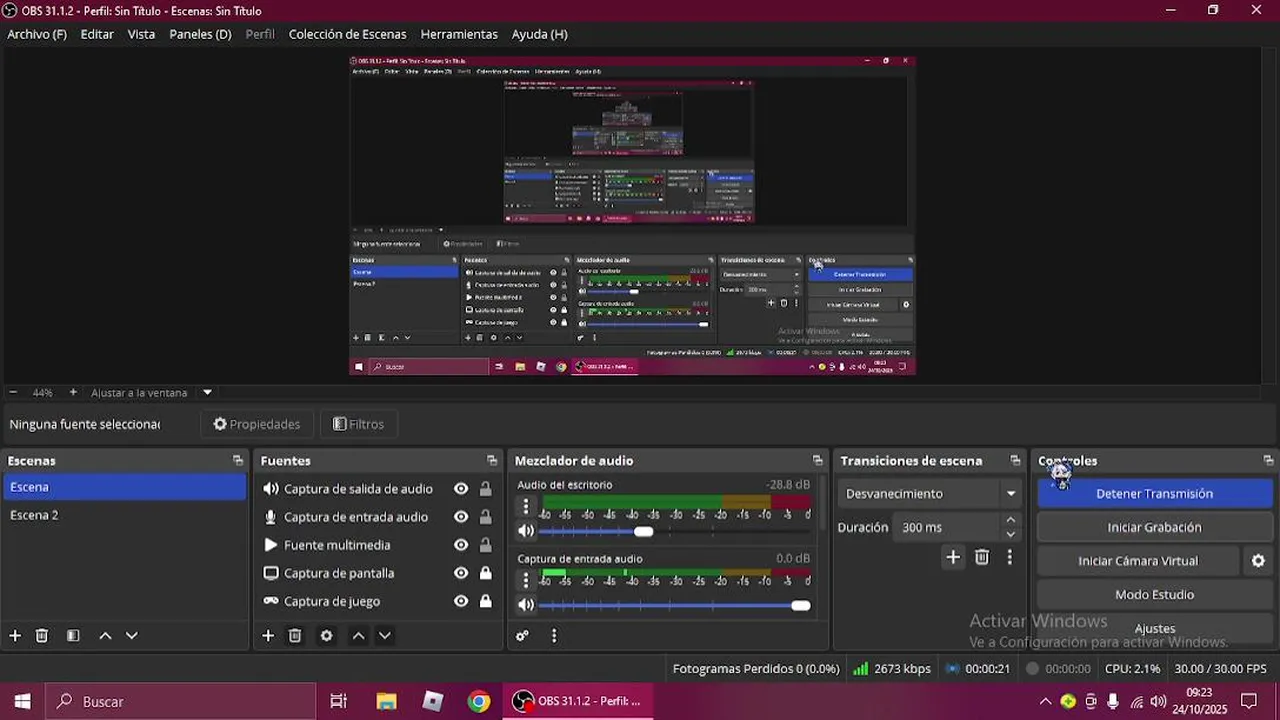Move scene down with arrow icon
The height and width of the screenshot is (720, 1280).
pyautogui.click(x=131, y=635)
